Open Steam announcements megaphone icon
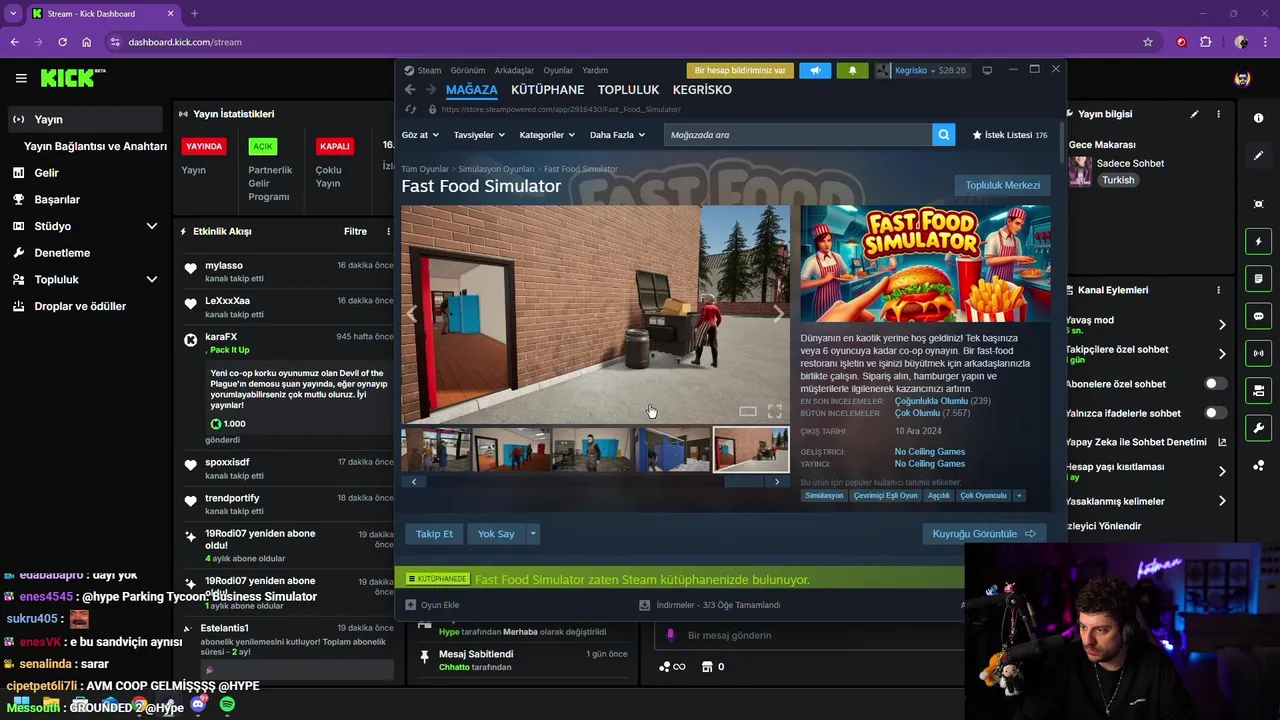 tap(816, 71)
